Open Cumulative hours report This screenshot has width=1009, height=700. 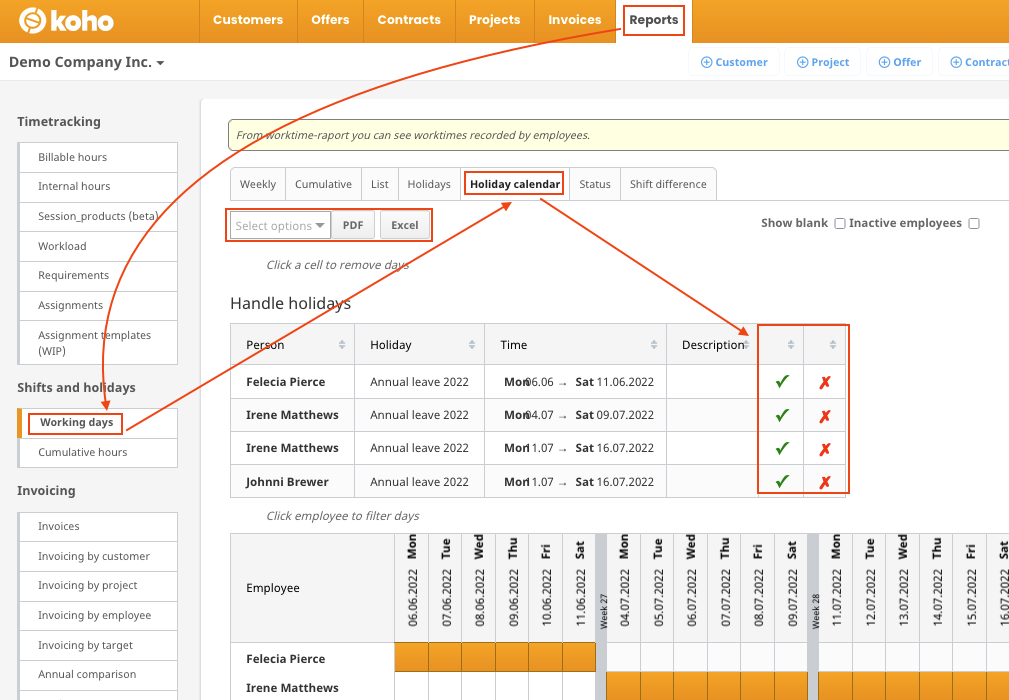tap(98, 452)
